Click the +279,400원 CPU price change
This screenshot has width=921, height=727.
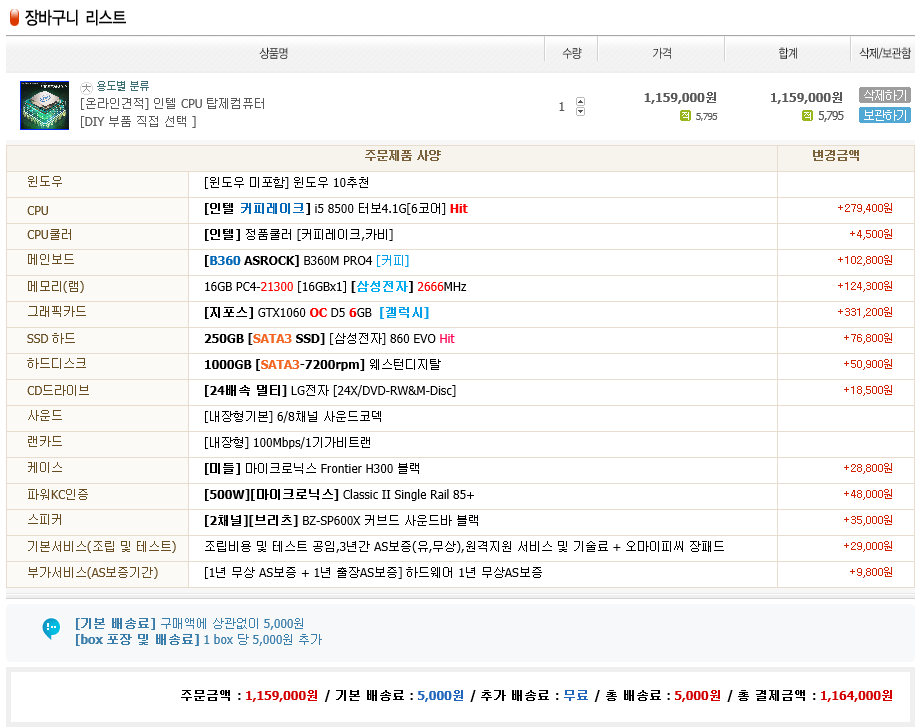click(x=865, y=208)
